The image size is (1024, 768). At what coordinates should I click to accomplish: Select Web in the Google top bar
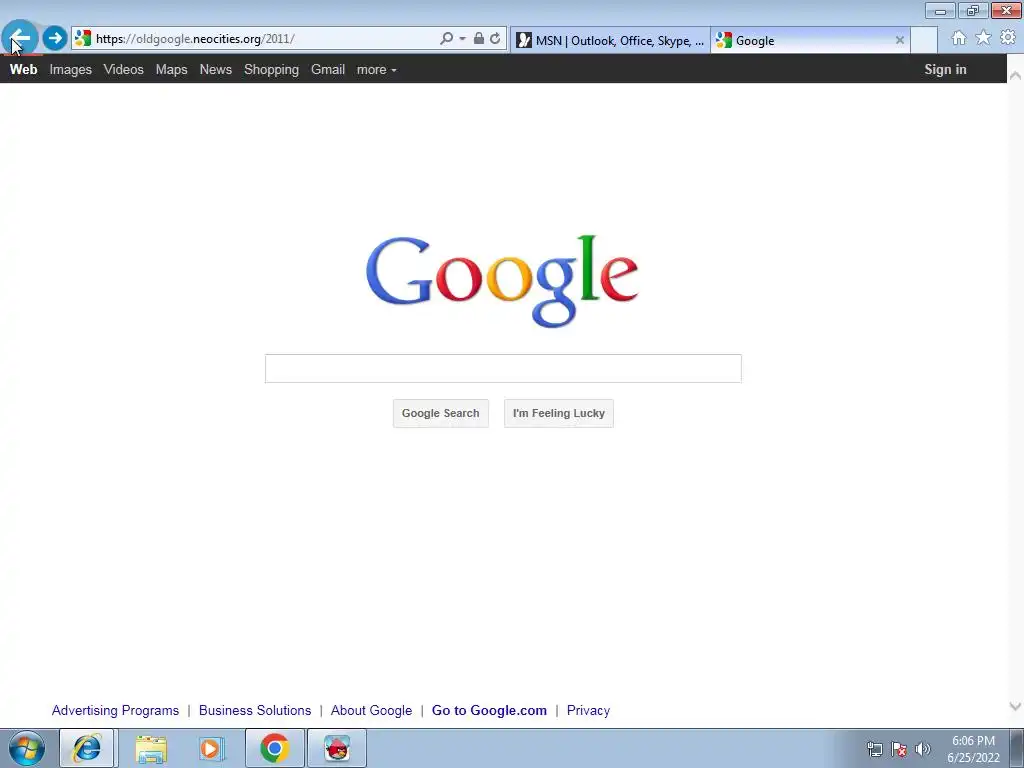(x=24, y=69)
